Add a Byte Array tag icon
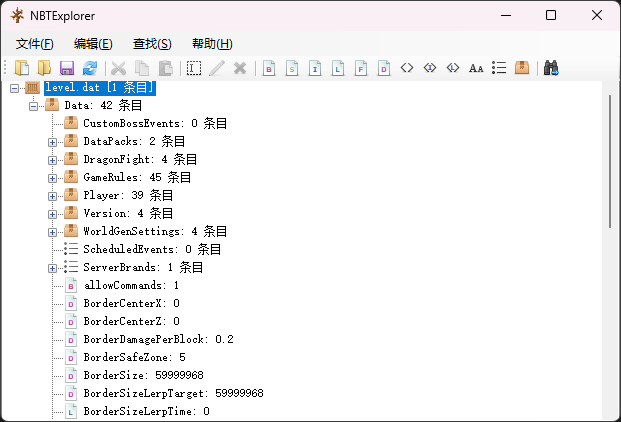This screenshot has width=621, height=422. coord(407,68)
